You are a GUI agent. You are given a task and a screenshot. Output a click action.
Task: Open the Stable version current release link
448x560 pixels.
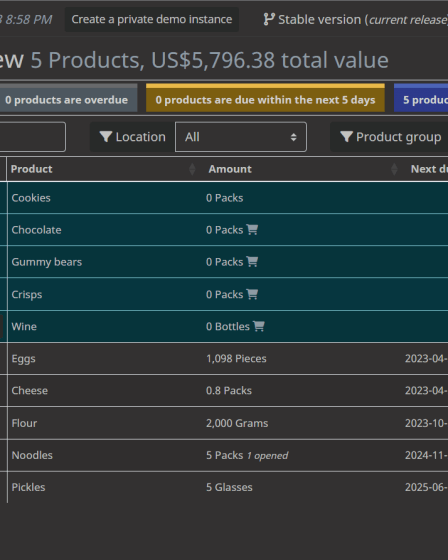coord(355,20)
